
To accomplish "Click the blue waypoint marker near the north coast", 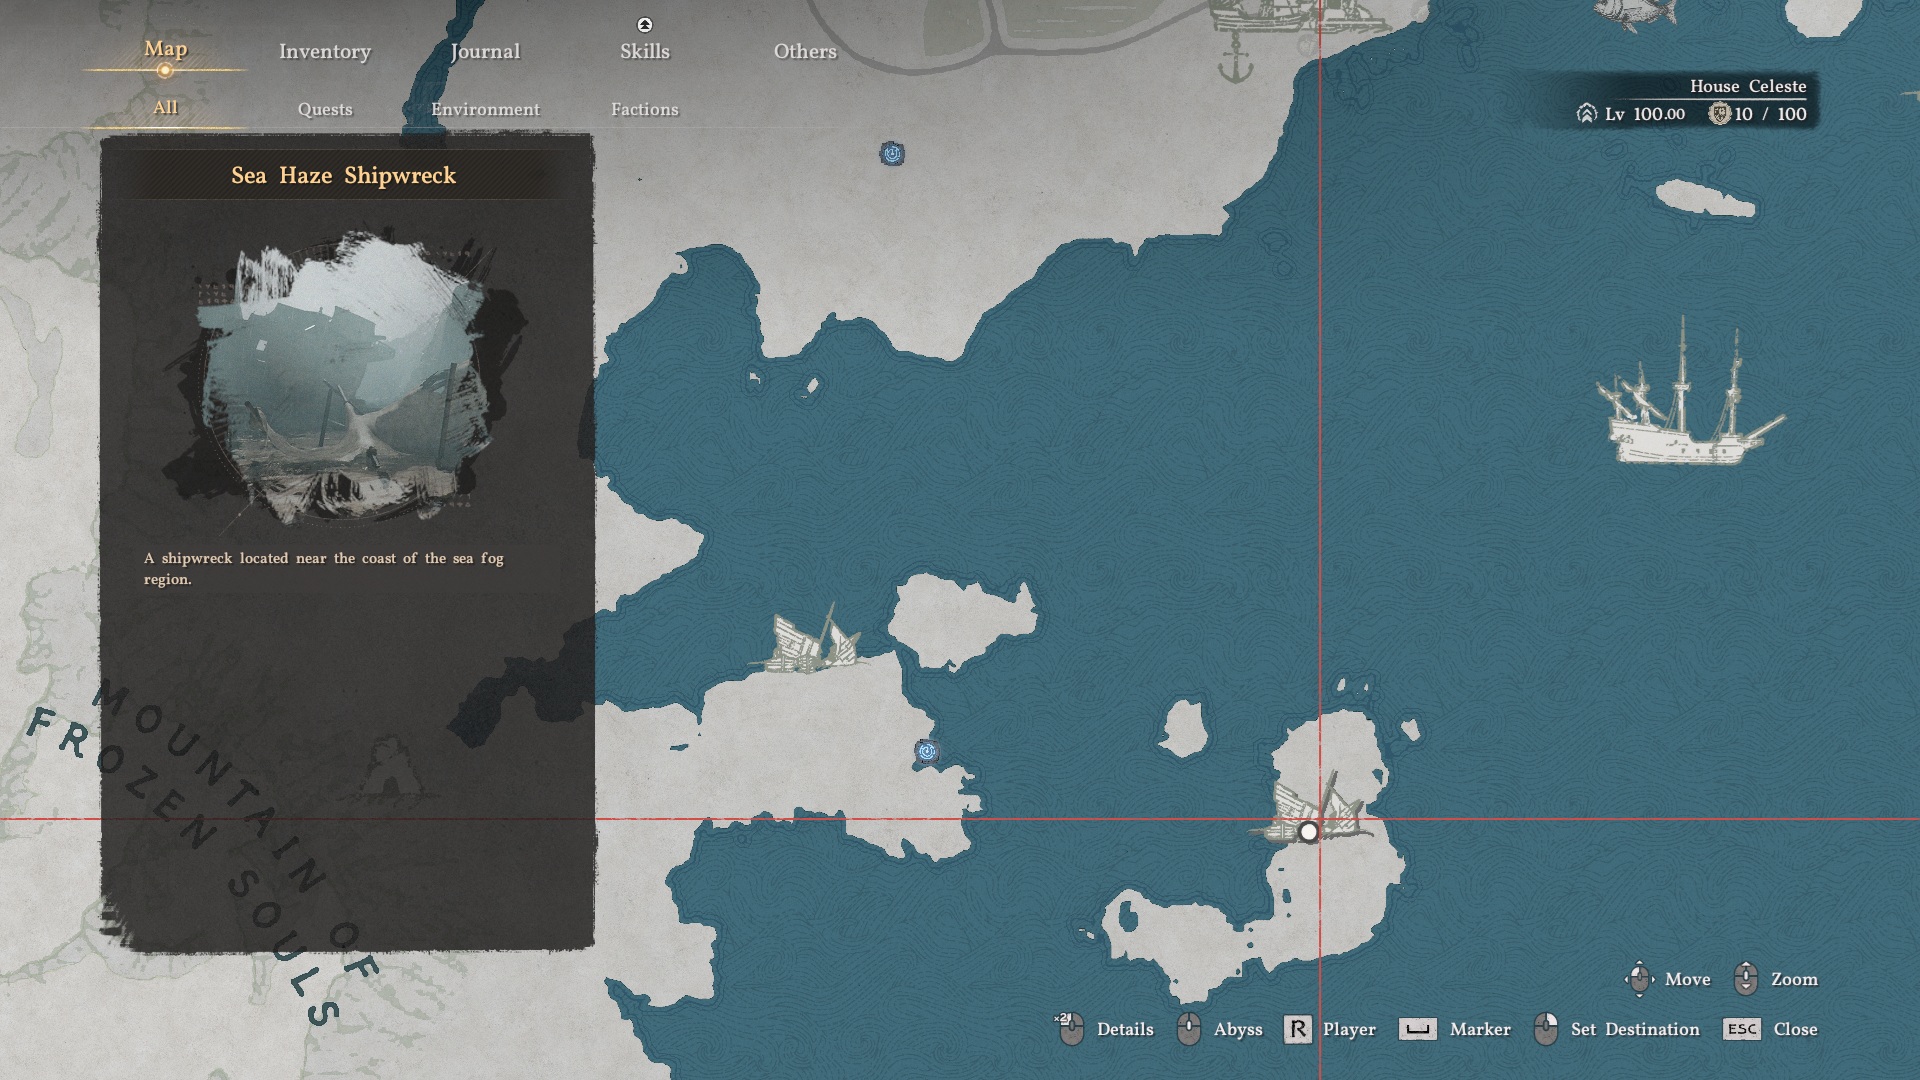I will [892, 154].
